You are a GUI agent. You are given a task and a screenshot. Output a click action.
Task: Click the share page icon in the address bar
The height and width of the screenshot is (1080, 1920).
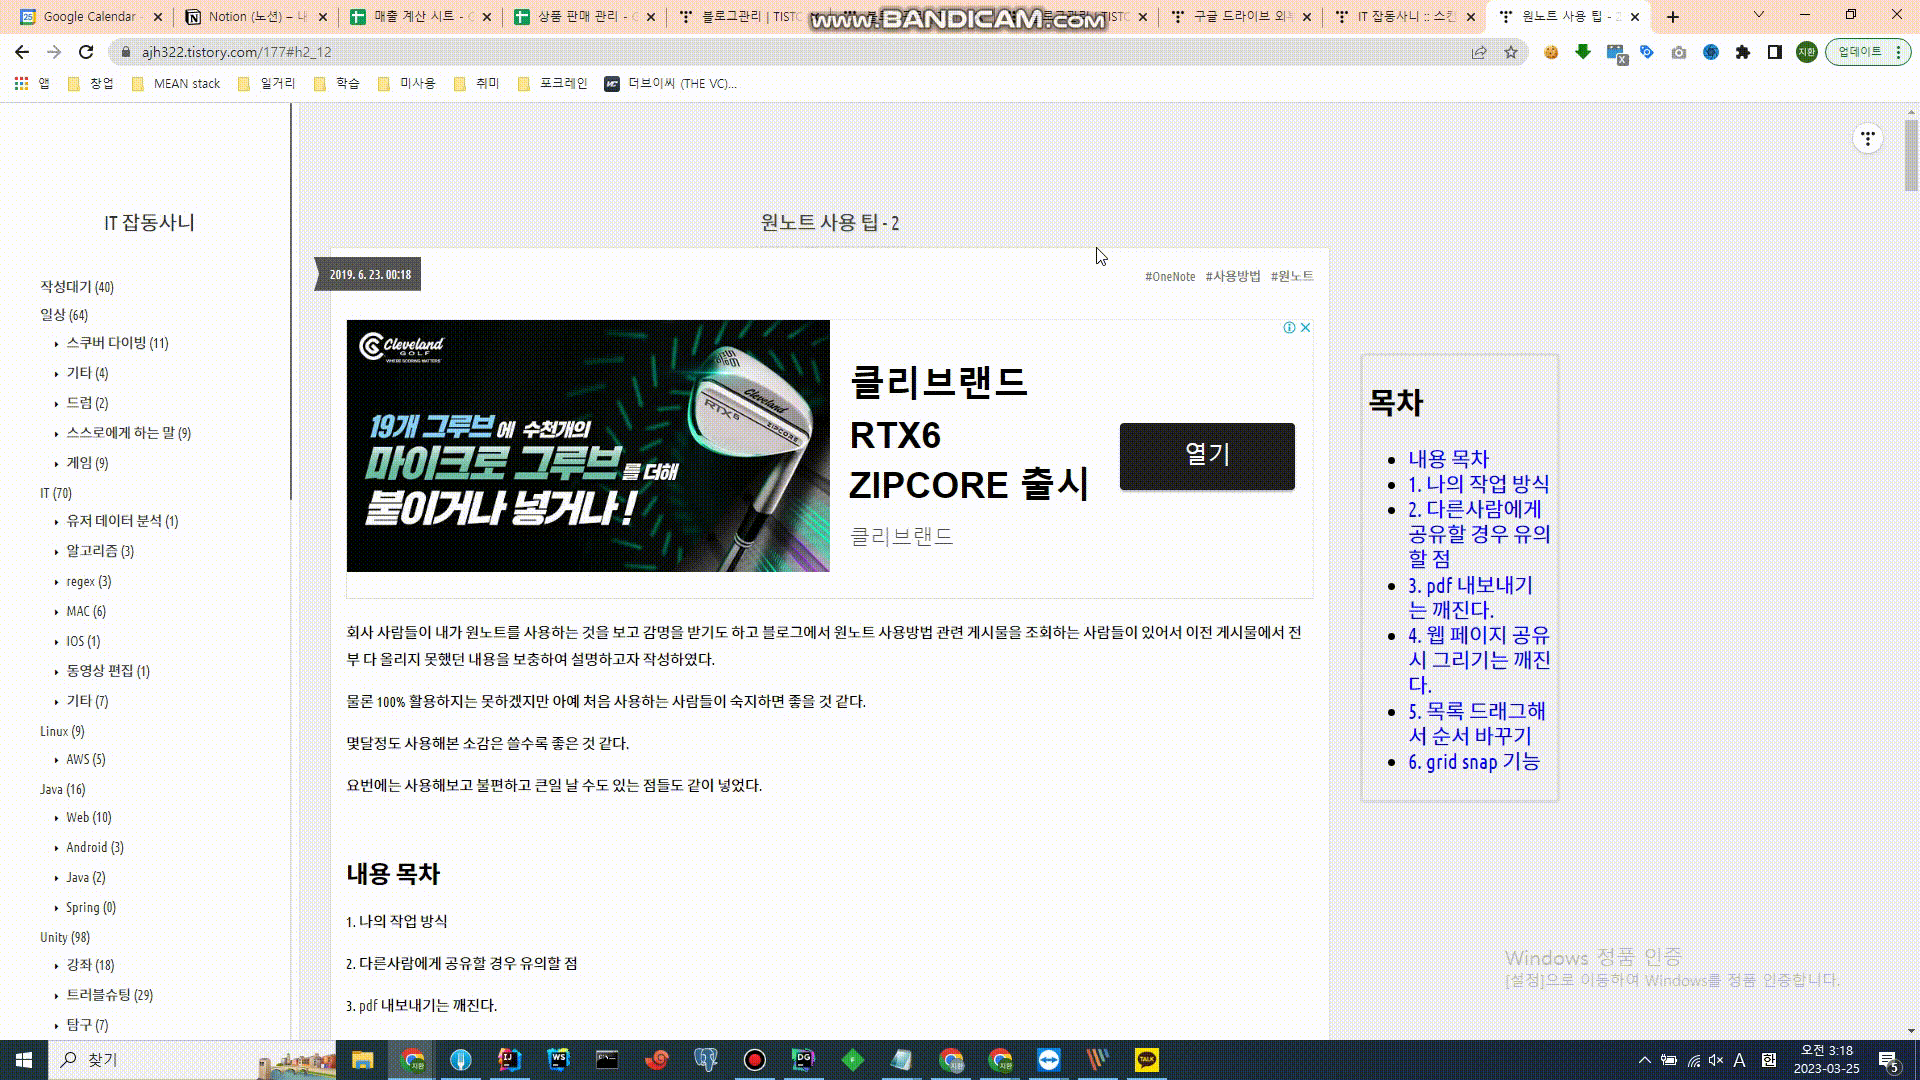1479,52
